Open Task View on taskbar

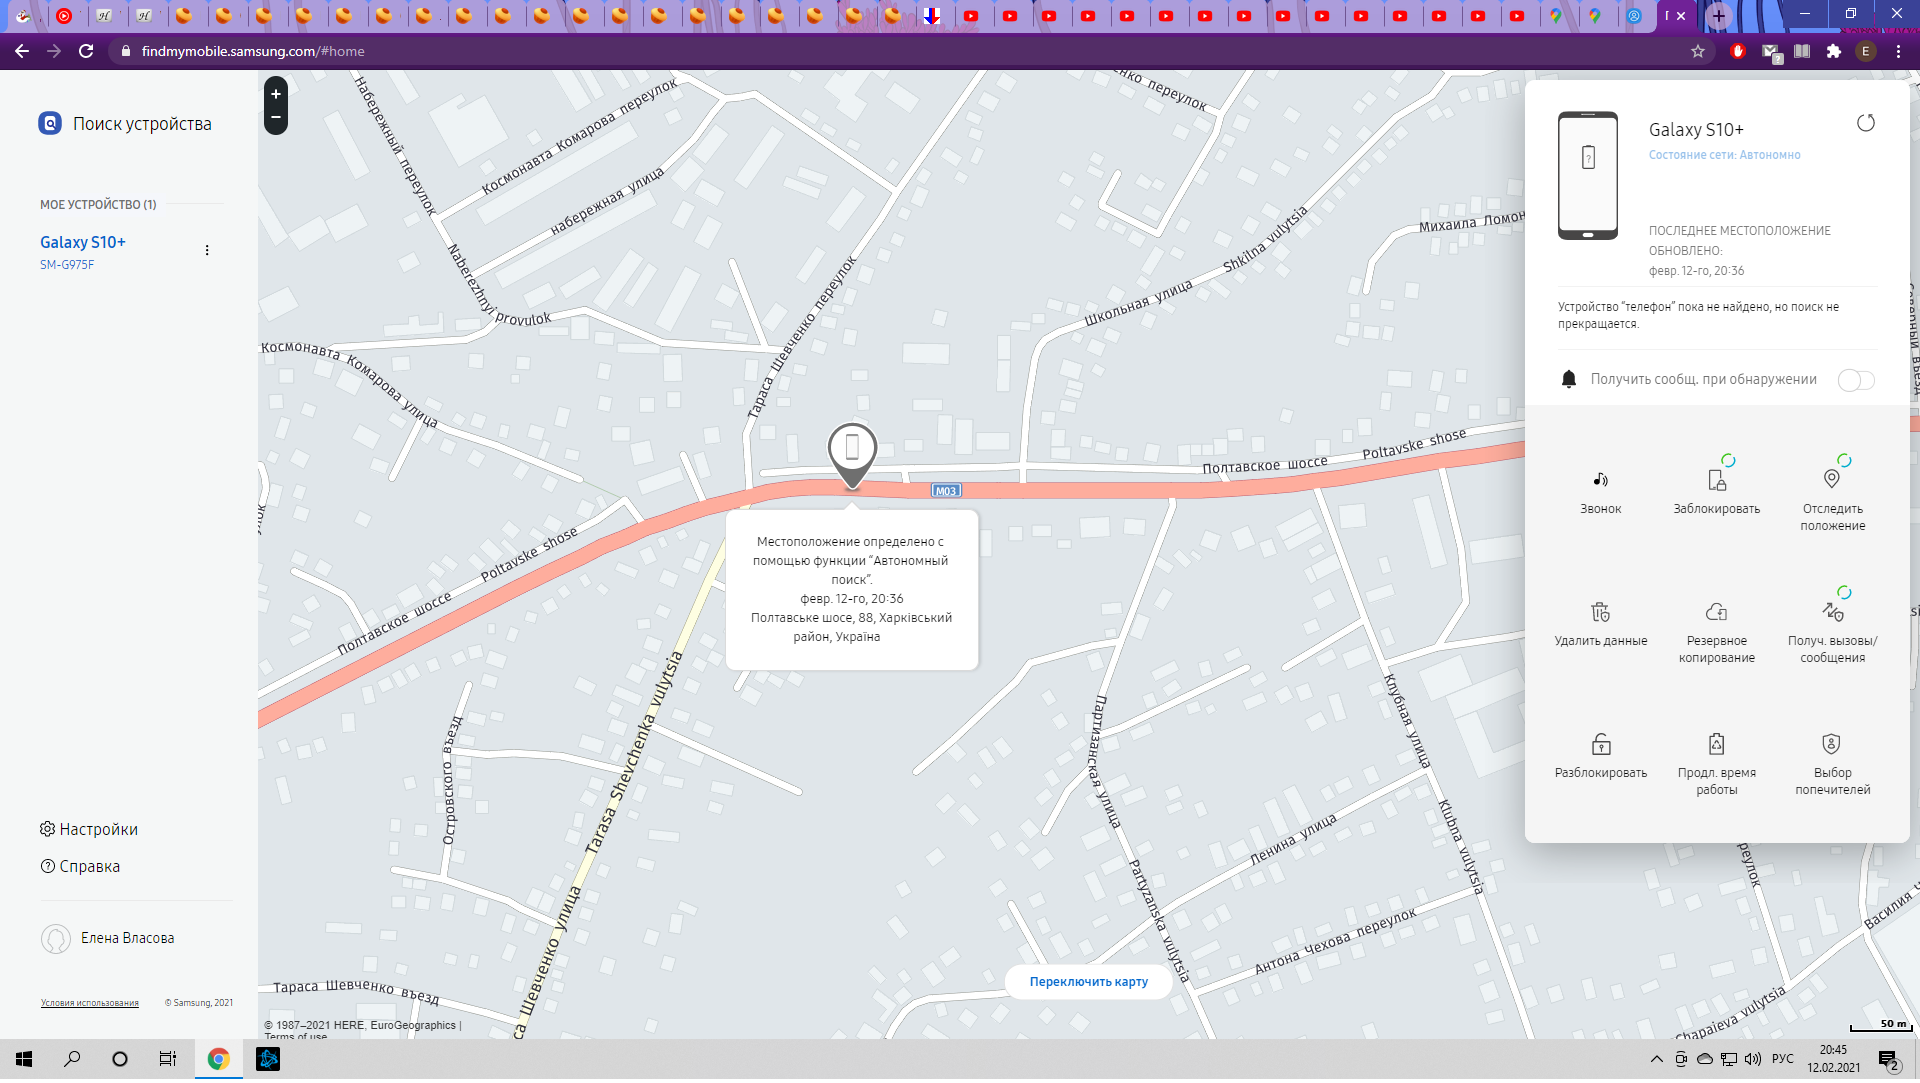(168, 1059)
